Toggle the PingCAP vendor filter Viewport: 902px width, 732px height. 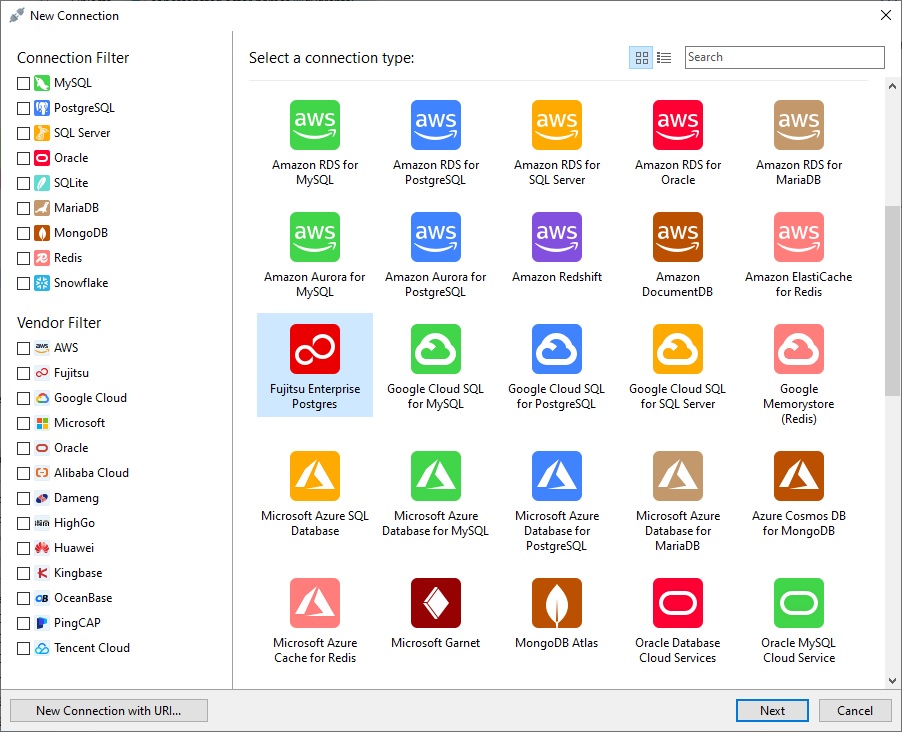24,624
